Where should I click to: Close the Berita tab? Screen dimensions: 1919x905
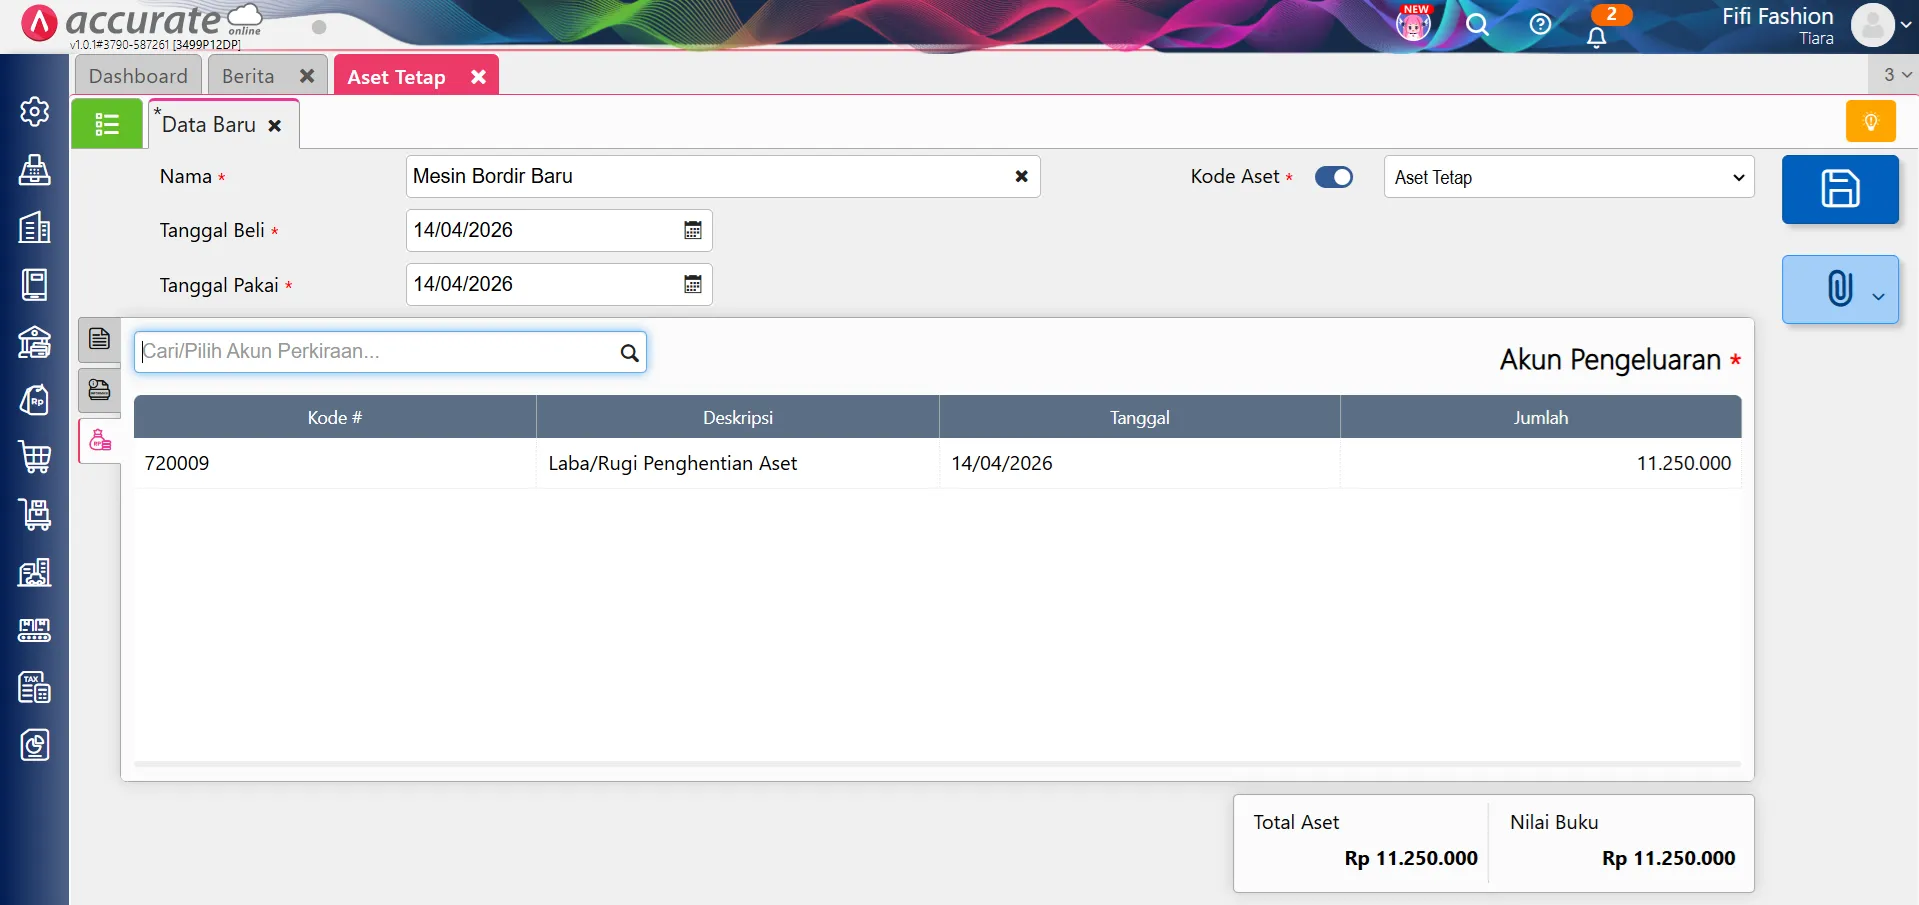(307, 76)
